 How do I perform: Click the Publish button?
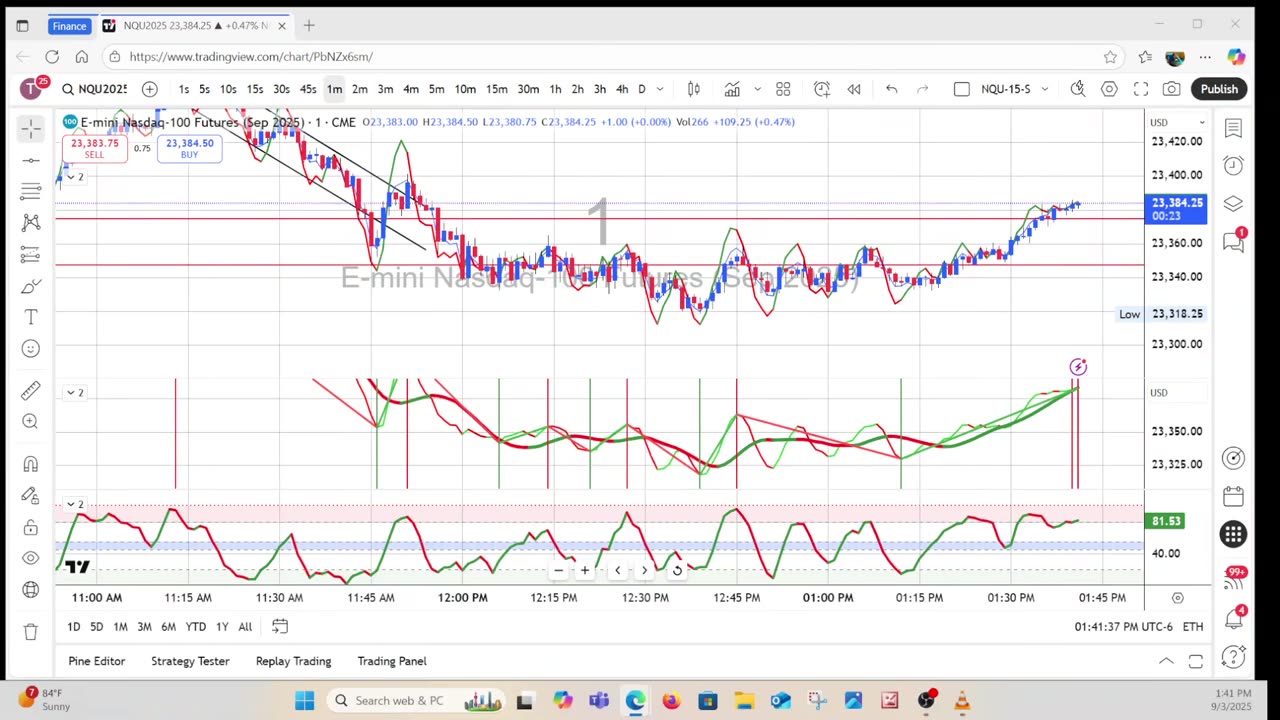1219,89
